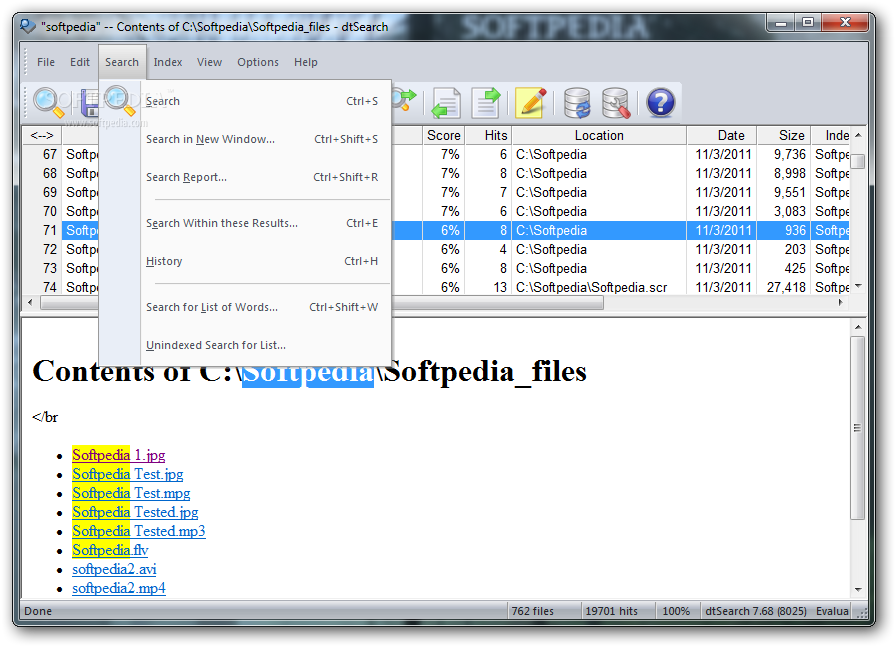Open the Softpedia Tested.mp3 link
This screenshot has height=647, width=896.
[x=138, y=531]
